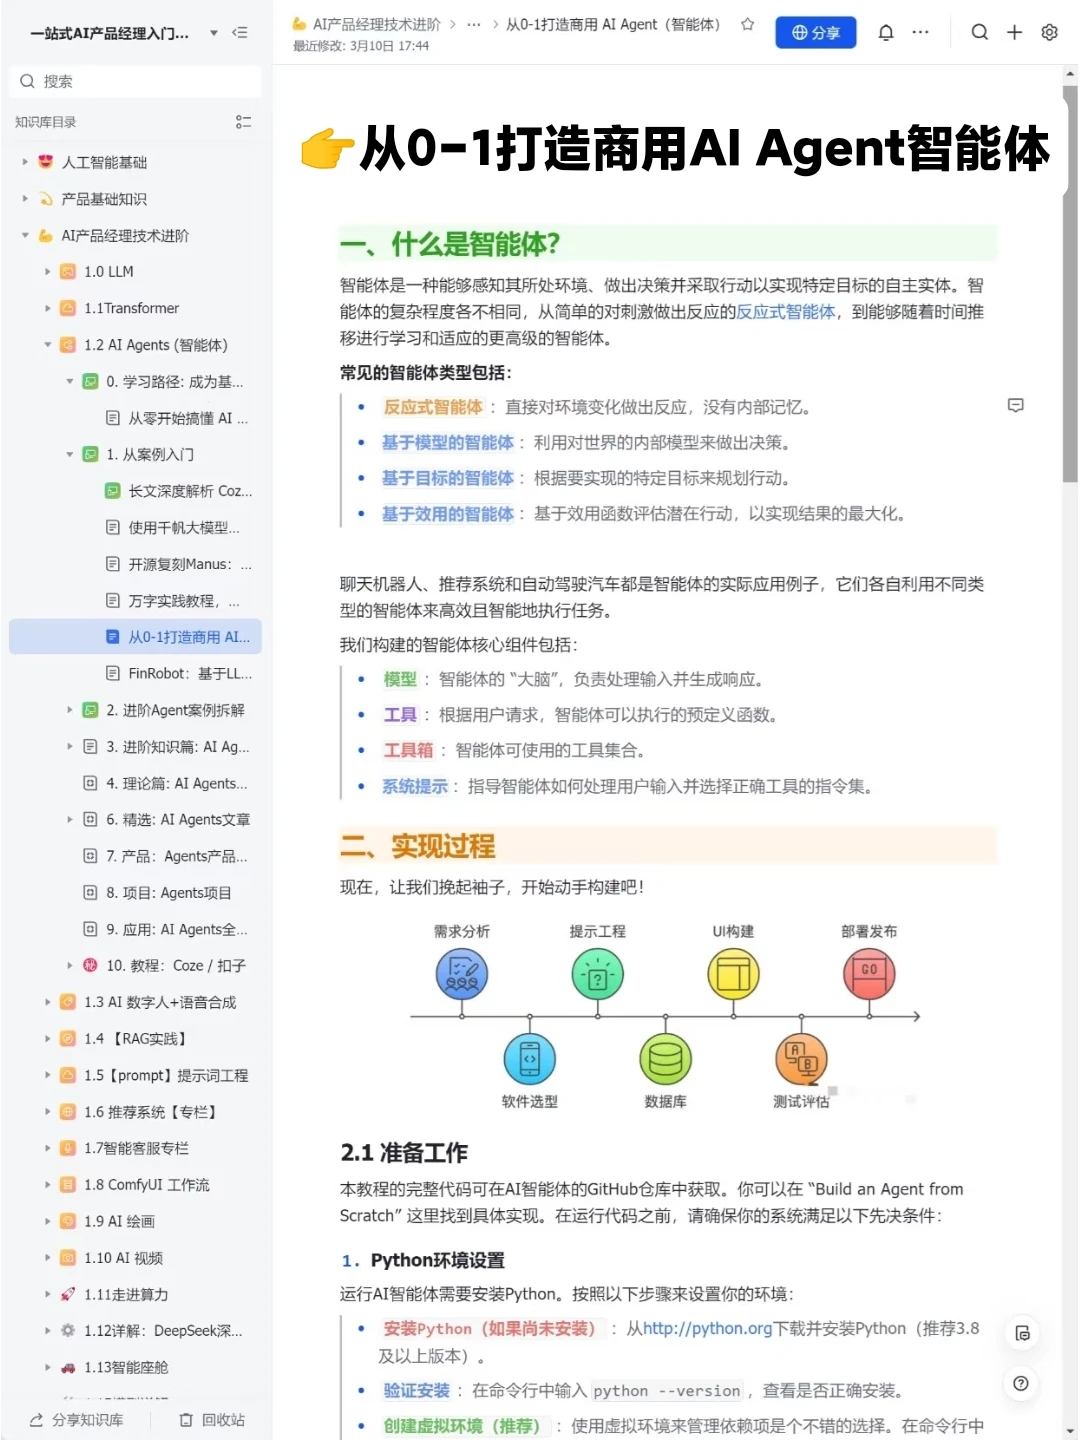Click the 部署发布 GO icon in the diagram
1080x1440 pixels.
(869, 974)
